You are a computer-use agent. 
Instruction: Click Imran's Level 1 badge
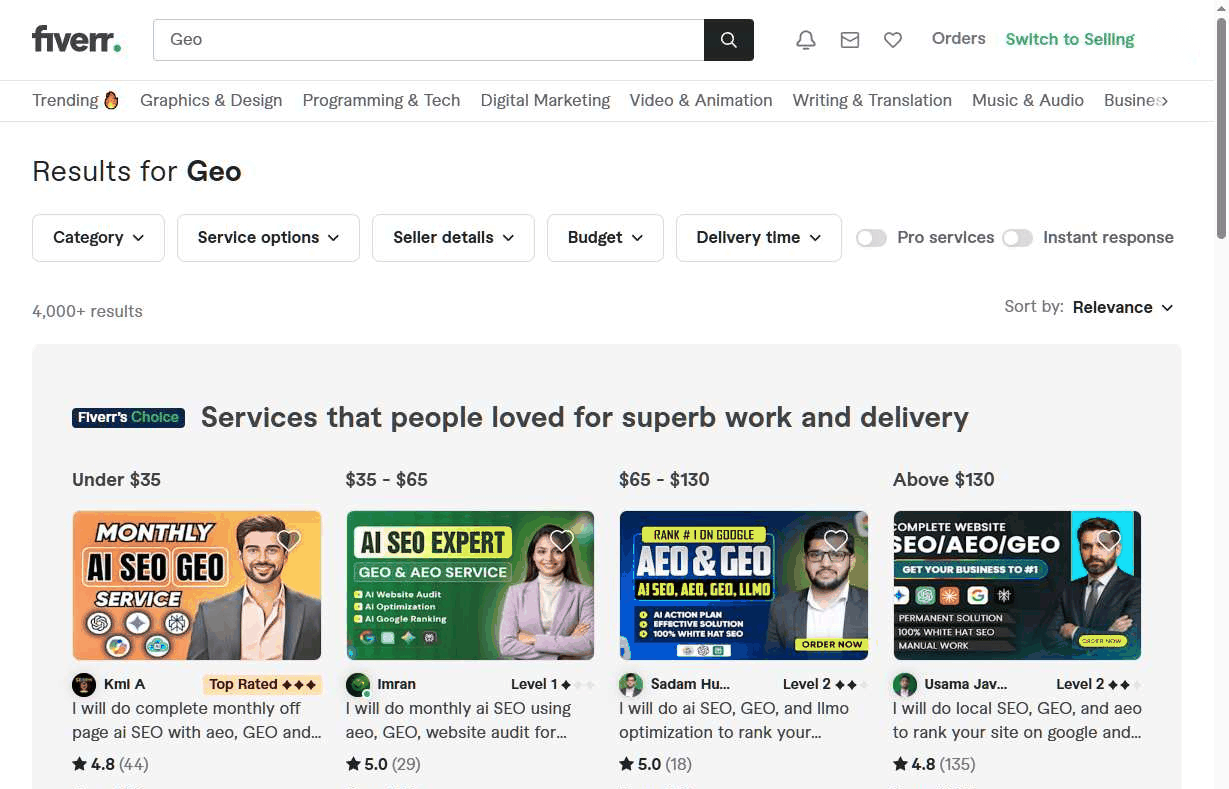[552, 684]
